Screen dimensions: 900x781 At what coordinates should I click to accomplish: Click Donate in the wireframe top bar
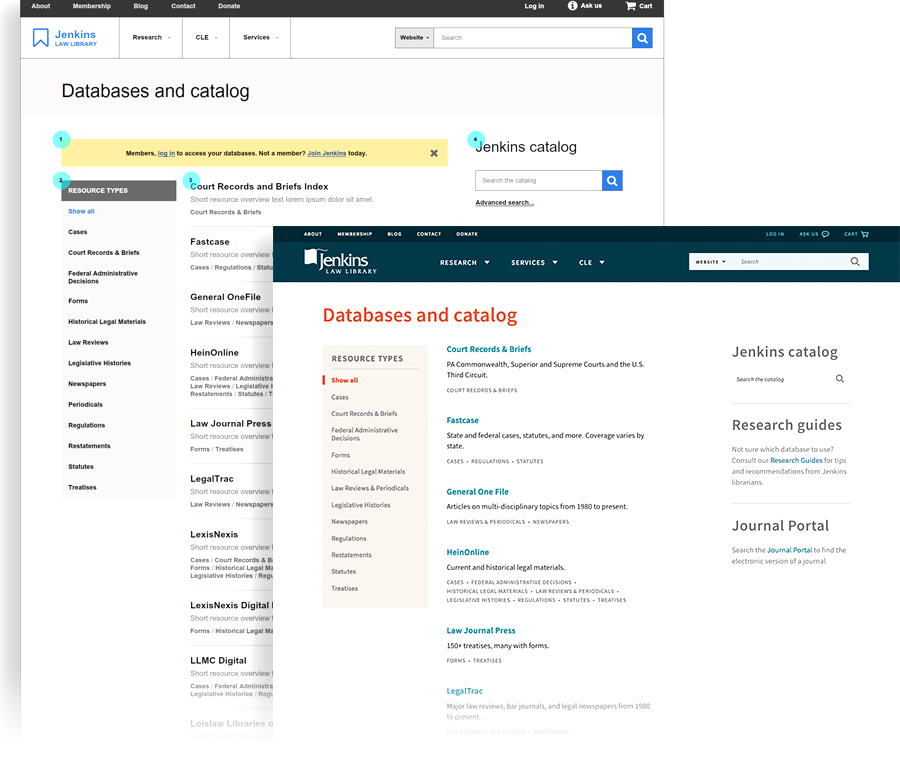coord(229,6)
